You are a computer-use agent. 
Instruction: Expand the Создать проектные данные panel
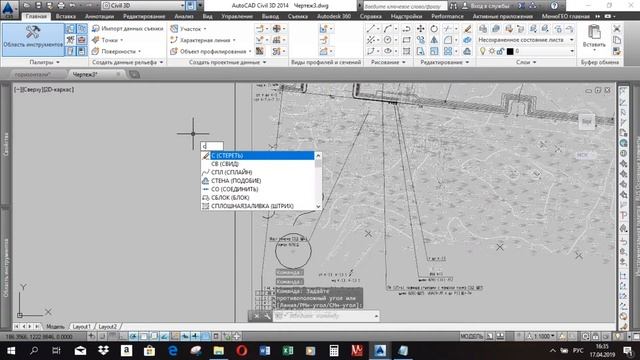[227, 62]
